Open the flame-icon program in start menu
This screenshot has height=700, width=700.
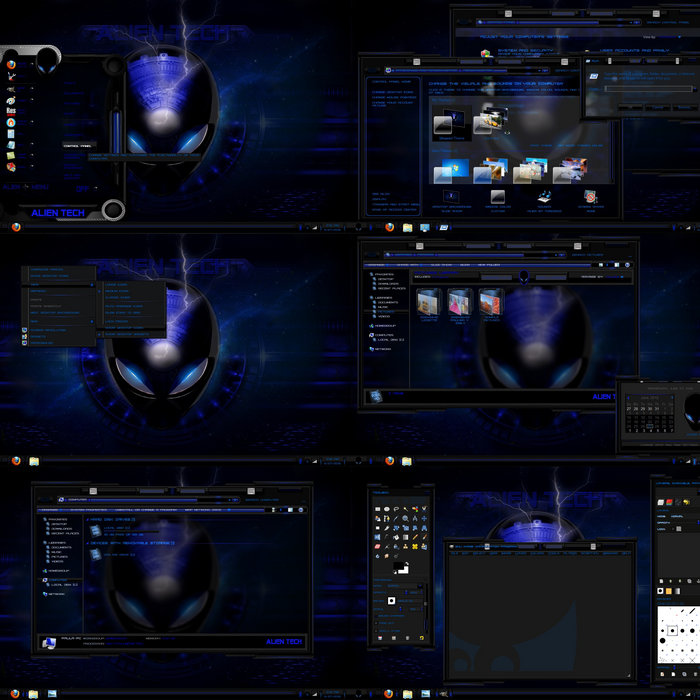pos(11,122)
